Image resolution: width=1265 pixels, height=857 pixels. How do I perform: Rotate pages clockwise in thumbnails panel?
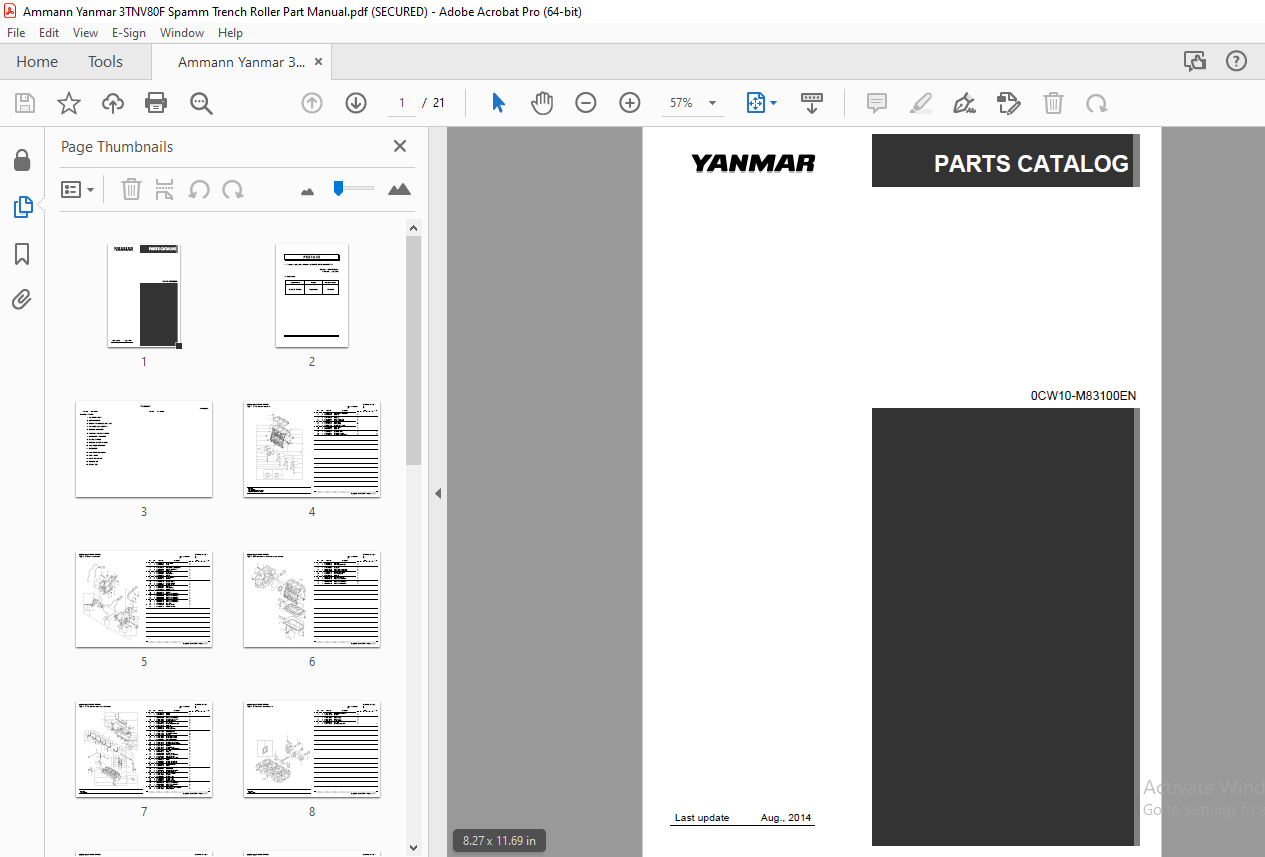[x=233, y=189]
